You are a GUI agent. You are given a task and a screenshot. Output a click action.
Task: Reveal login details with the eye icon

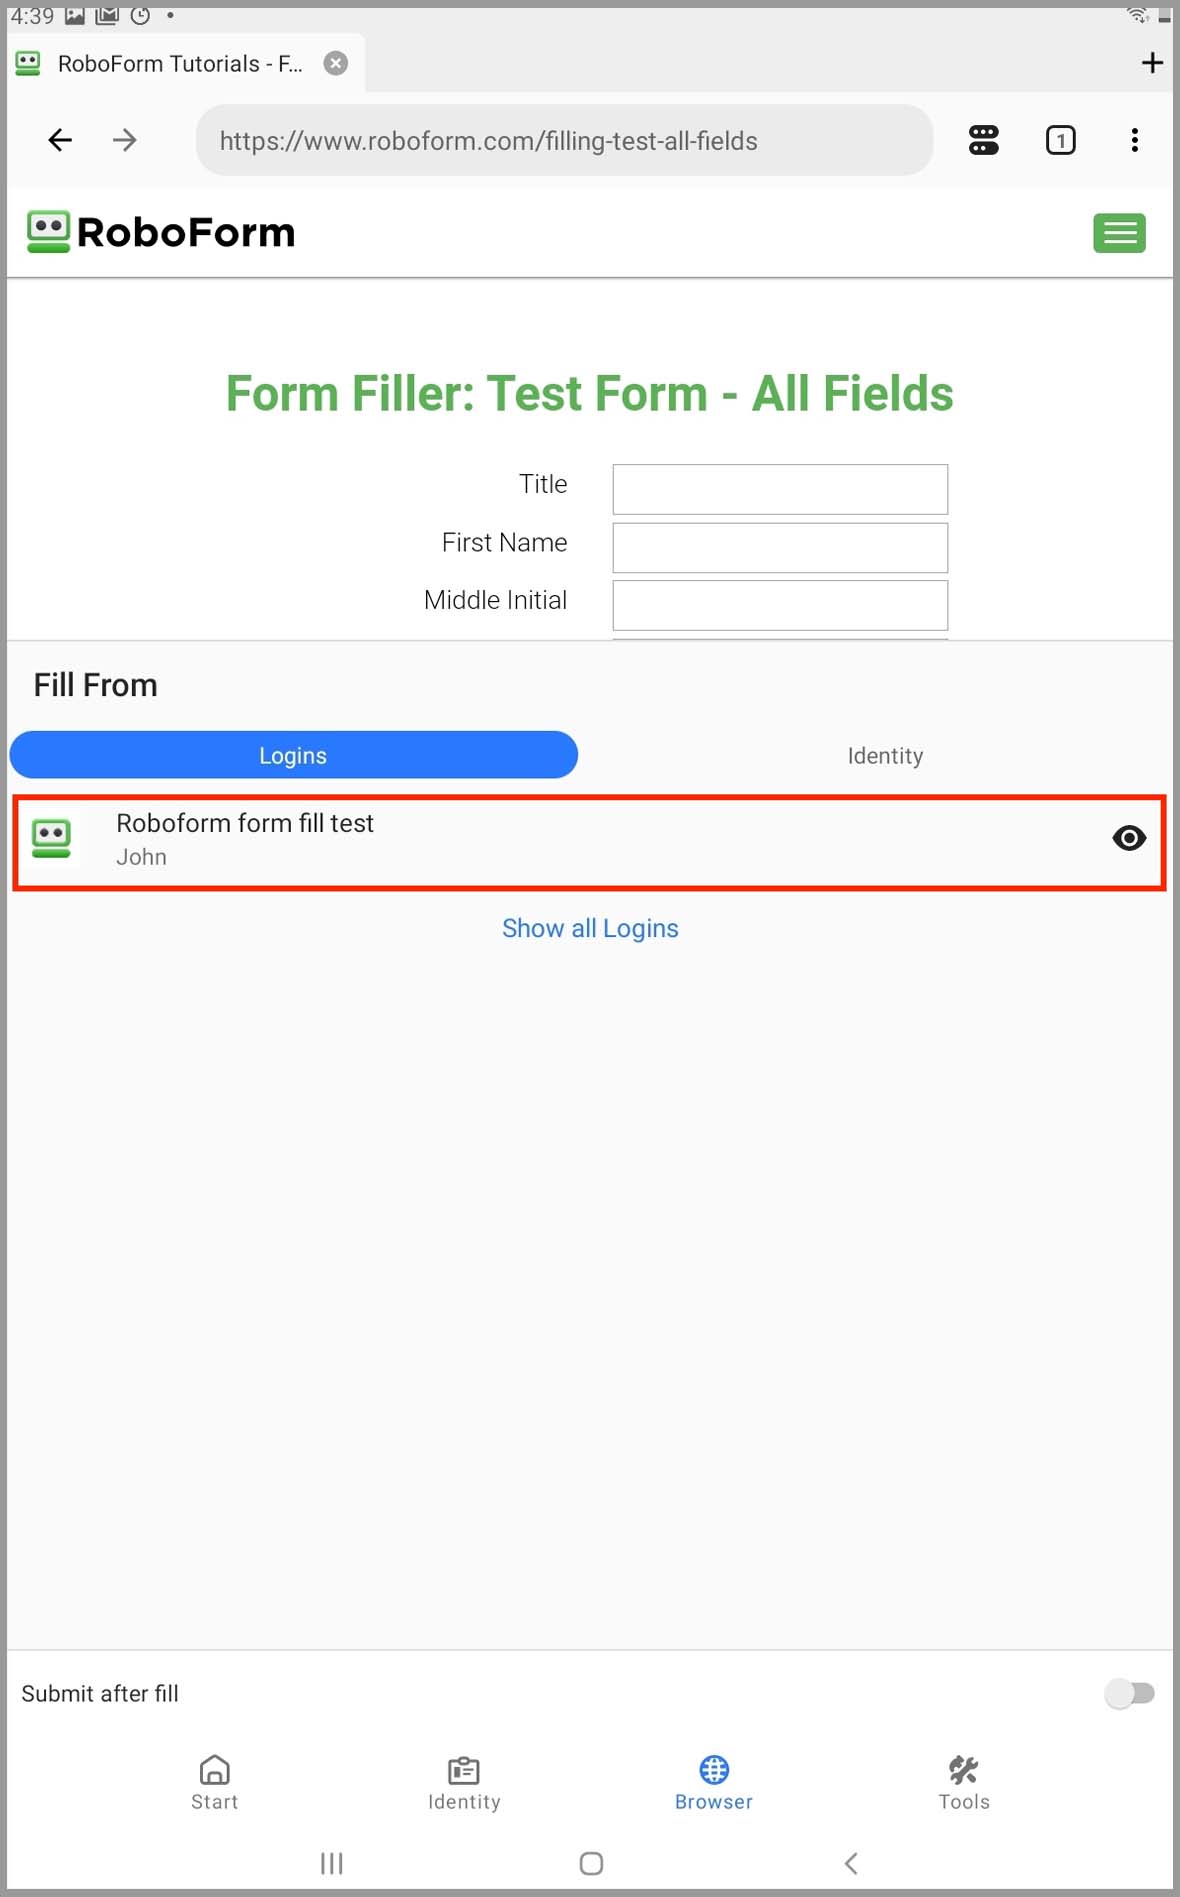click(x=1129, y=838)
